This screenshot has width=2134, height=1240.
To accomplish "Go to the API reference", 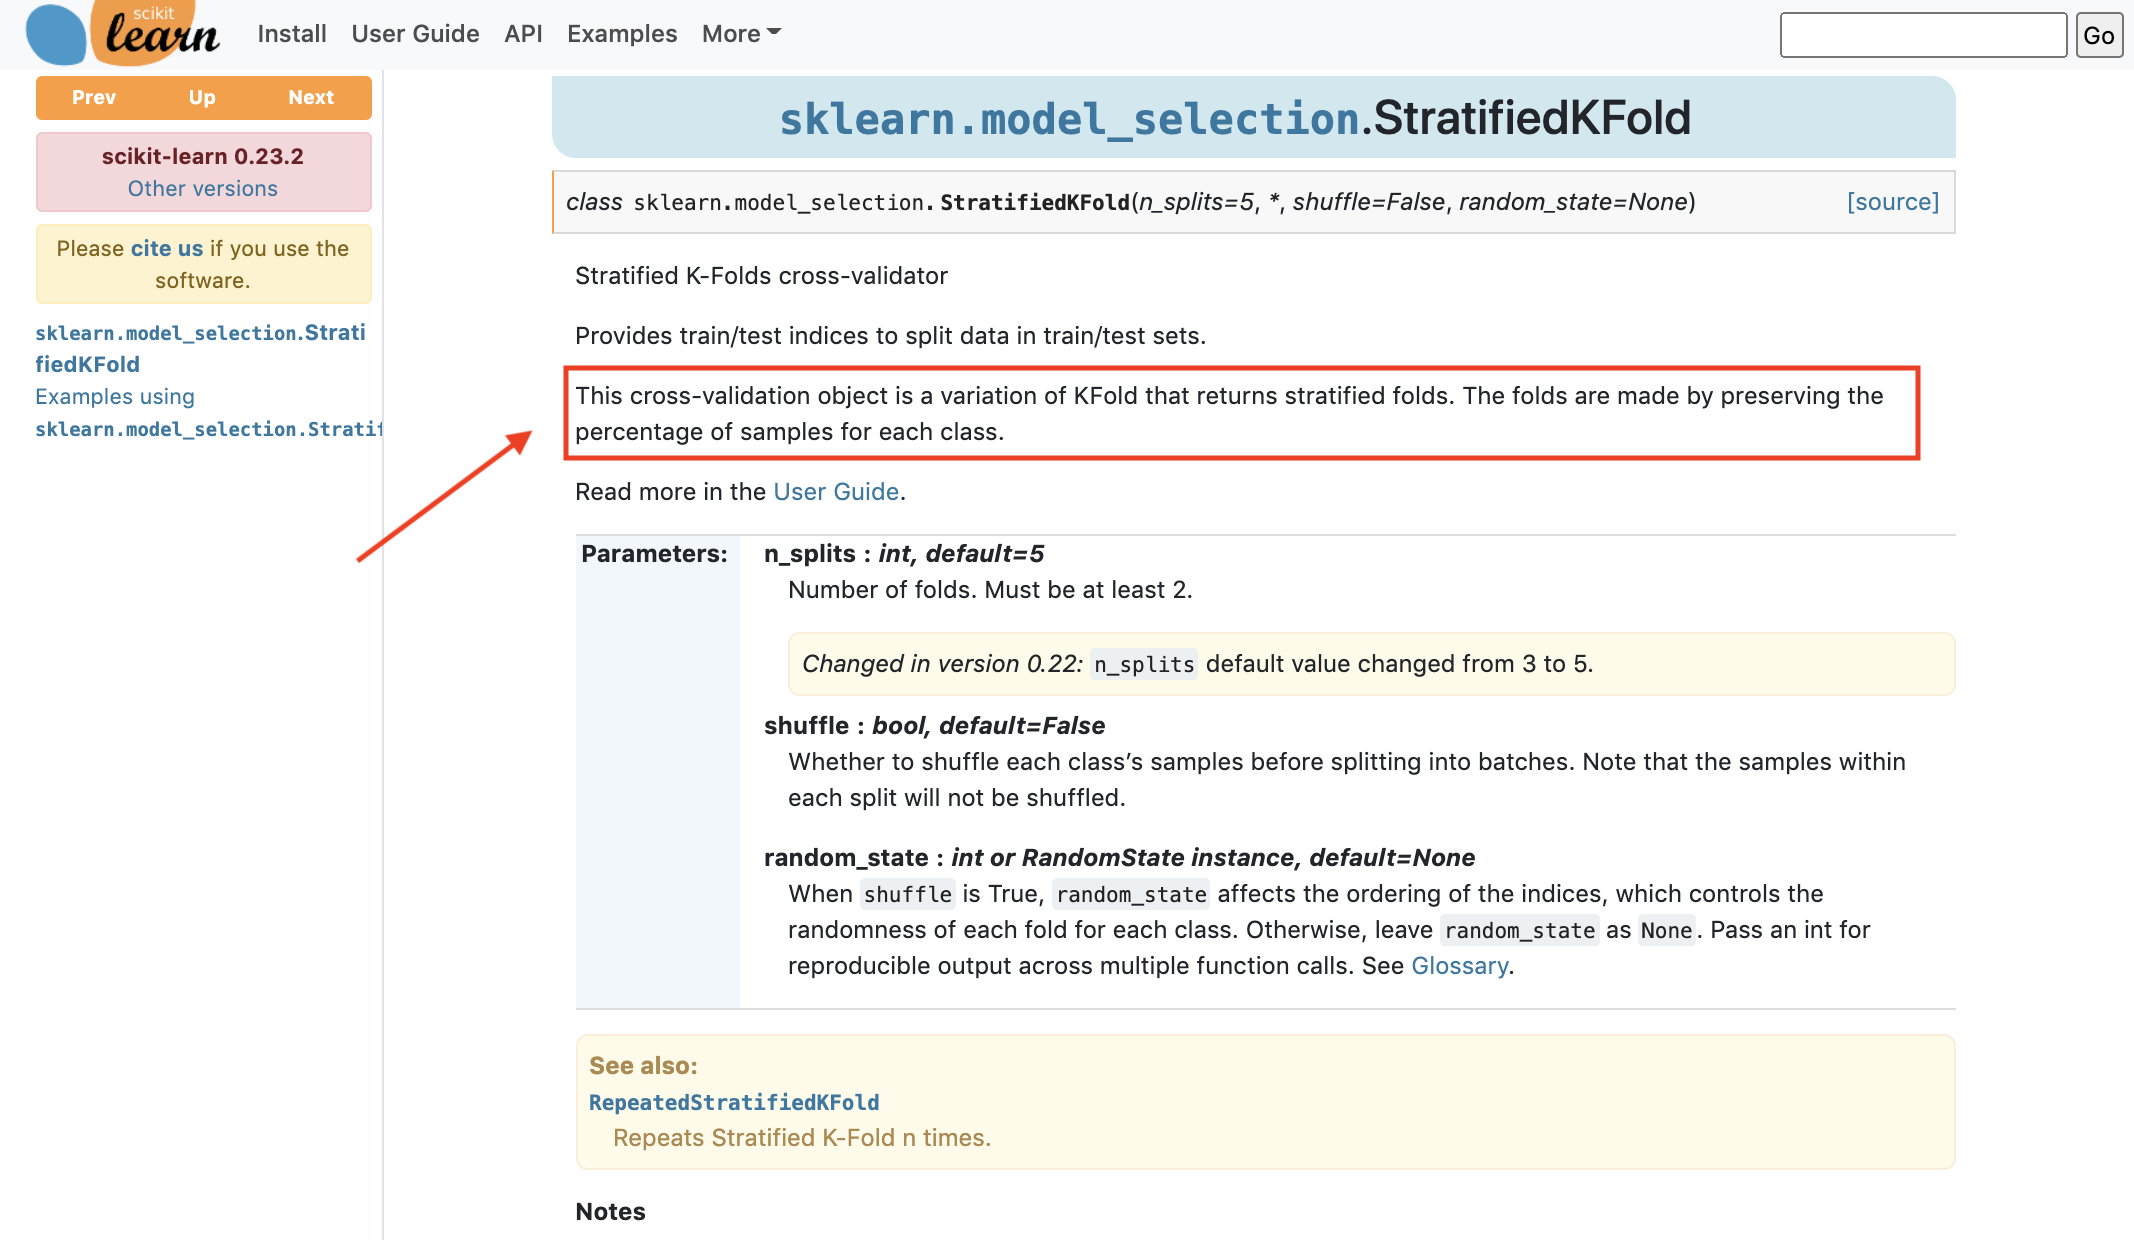I will (523, 34).
